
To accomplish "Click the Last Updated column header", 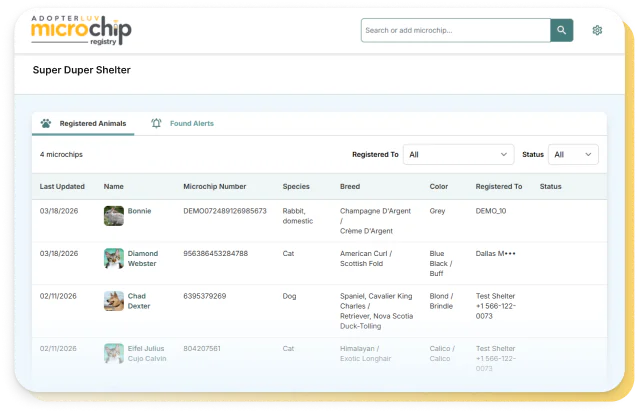I will point(62,187).
